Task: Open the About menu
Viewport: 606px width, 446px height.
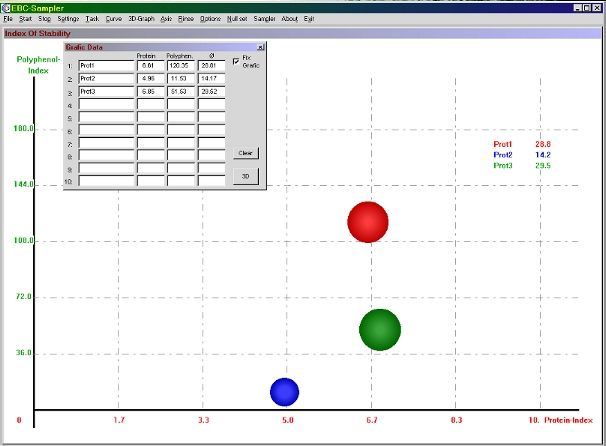Action: pos(289,19)
